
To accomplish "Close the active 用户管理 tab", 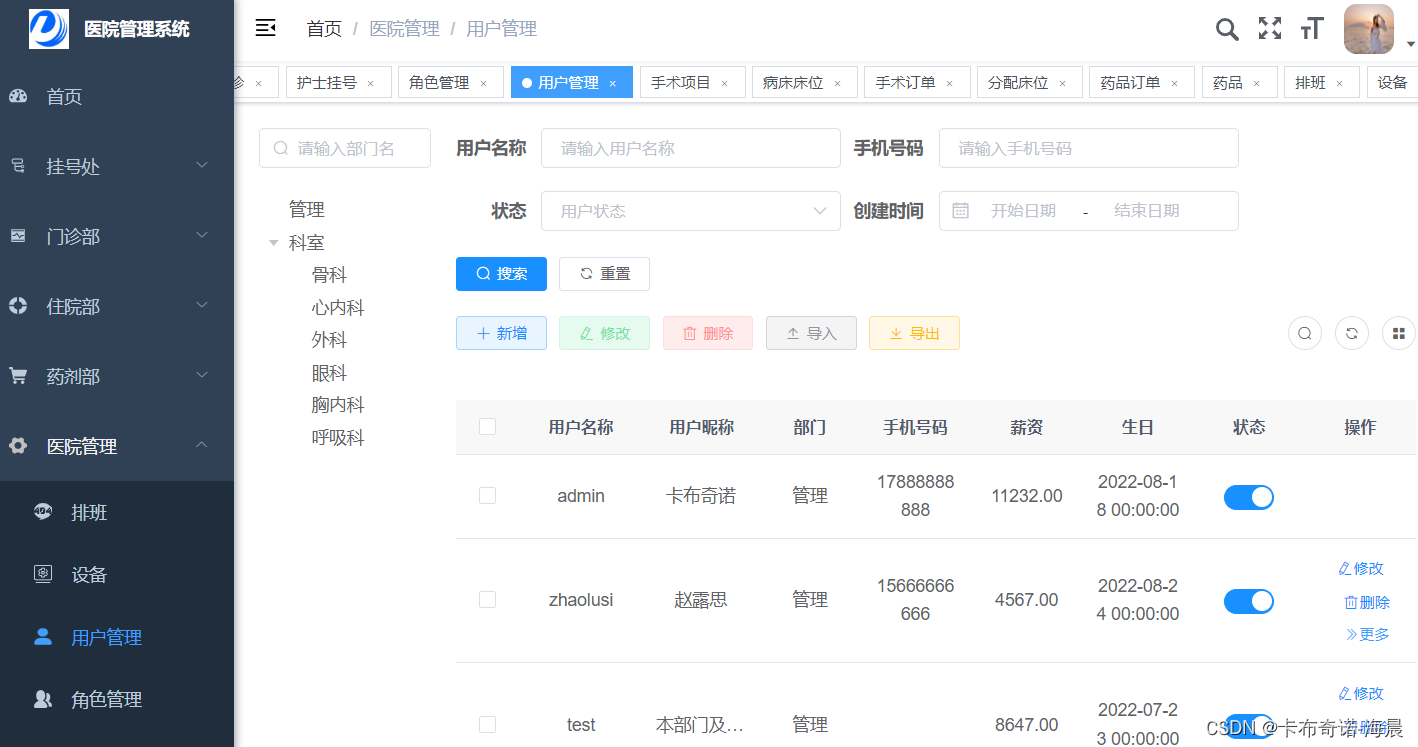I will [x=612, y=83].
